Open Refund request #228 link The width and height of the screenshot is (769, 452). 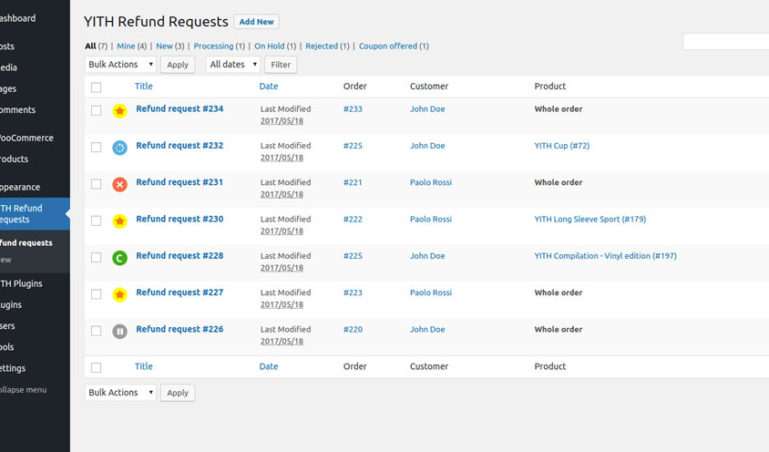(x=179, y=256)
